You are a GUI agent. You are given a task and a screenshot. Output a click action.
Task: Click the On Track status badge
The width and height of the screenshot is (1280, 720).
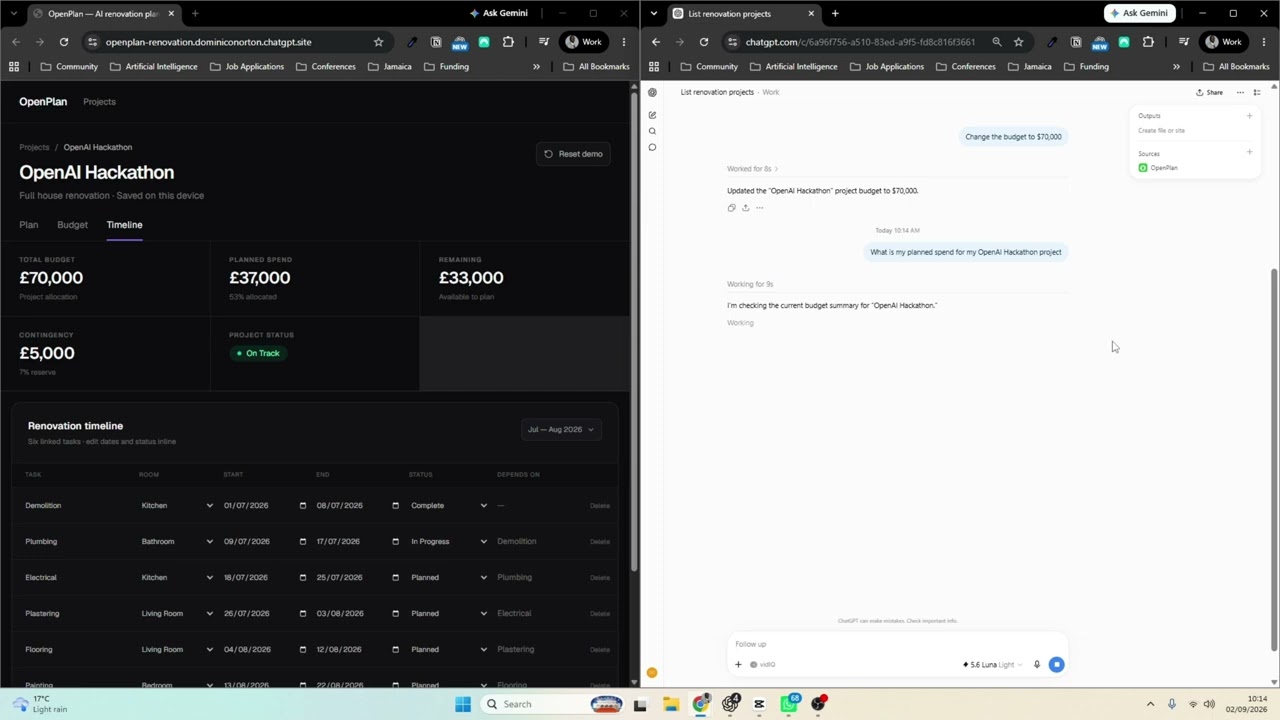pyautogui.click(x=258, y=353)
